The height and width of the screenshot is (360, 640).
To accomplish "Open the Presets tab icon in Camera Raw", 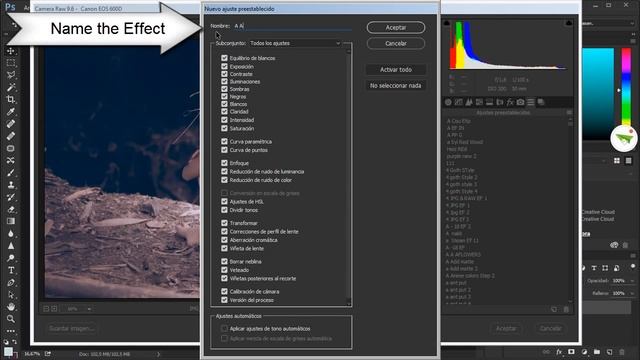I will 531,102.
